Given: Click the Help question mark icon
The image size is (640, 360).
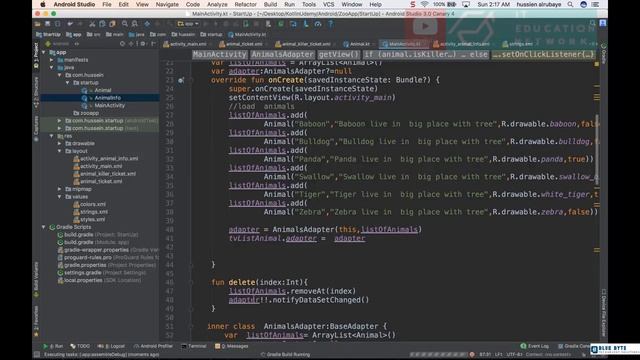Looking at the screenshot, I should pos(330,24).
